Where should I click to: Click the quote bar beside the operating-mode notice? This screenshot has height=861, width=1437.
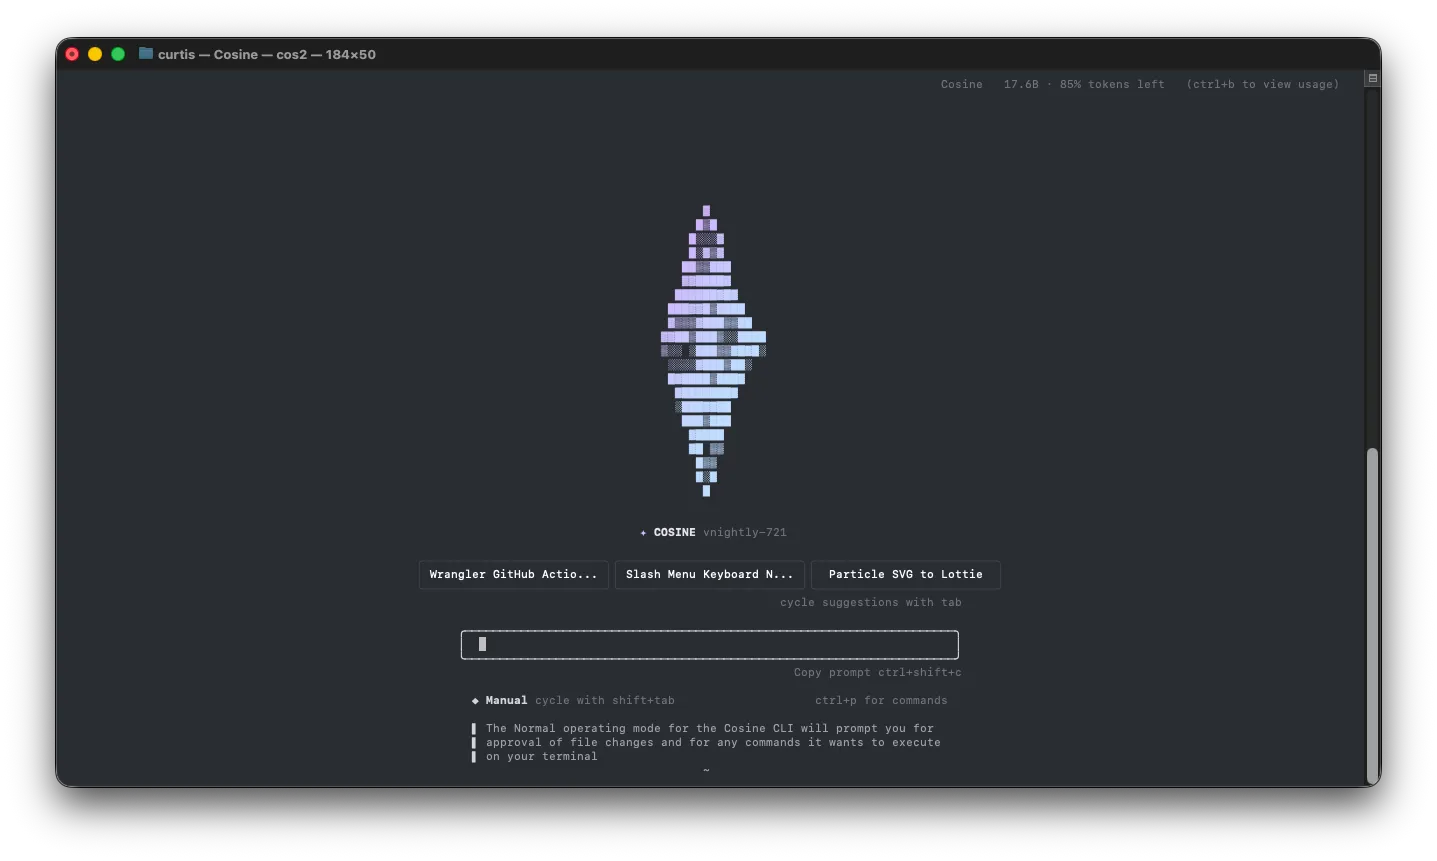click(x=474, y=742)
